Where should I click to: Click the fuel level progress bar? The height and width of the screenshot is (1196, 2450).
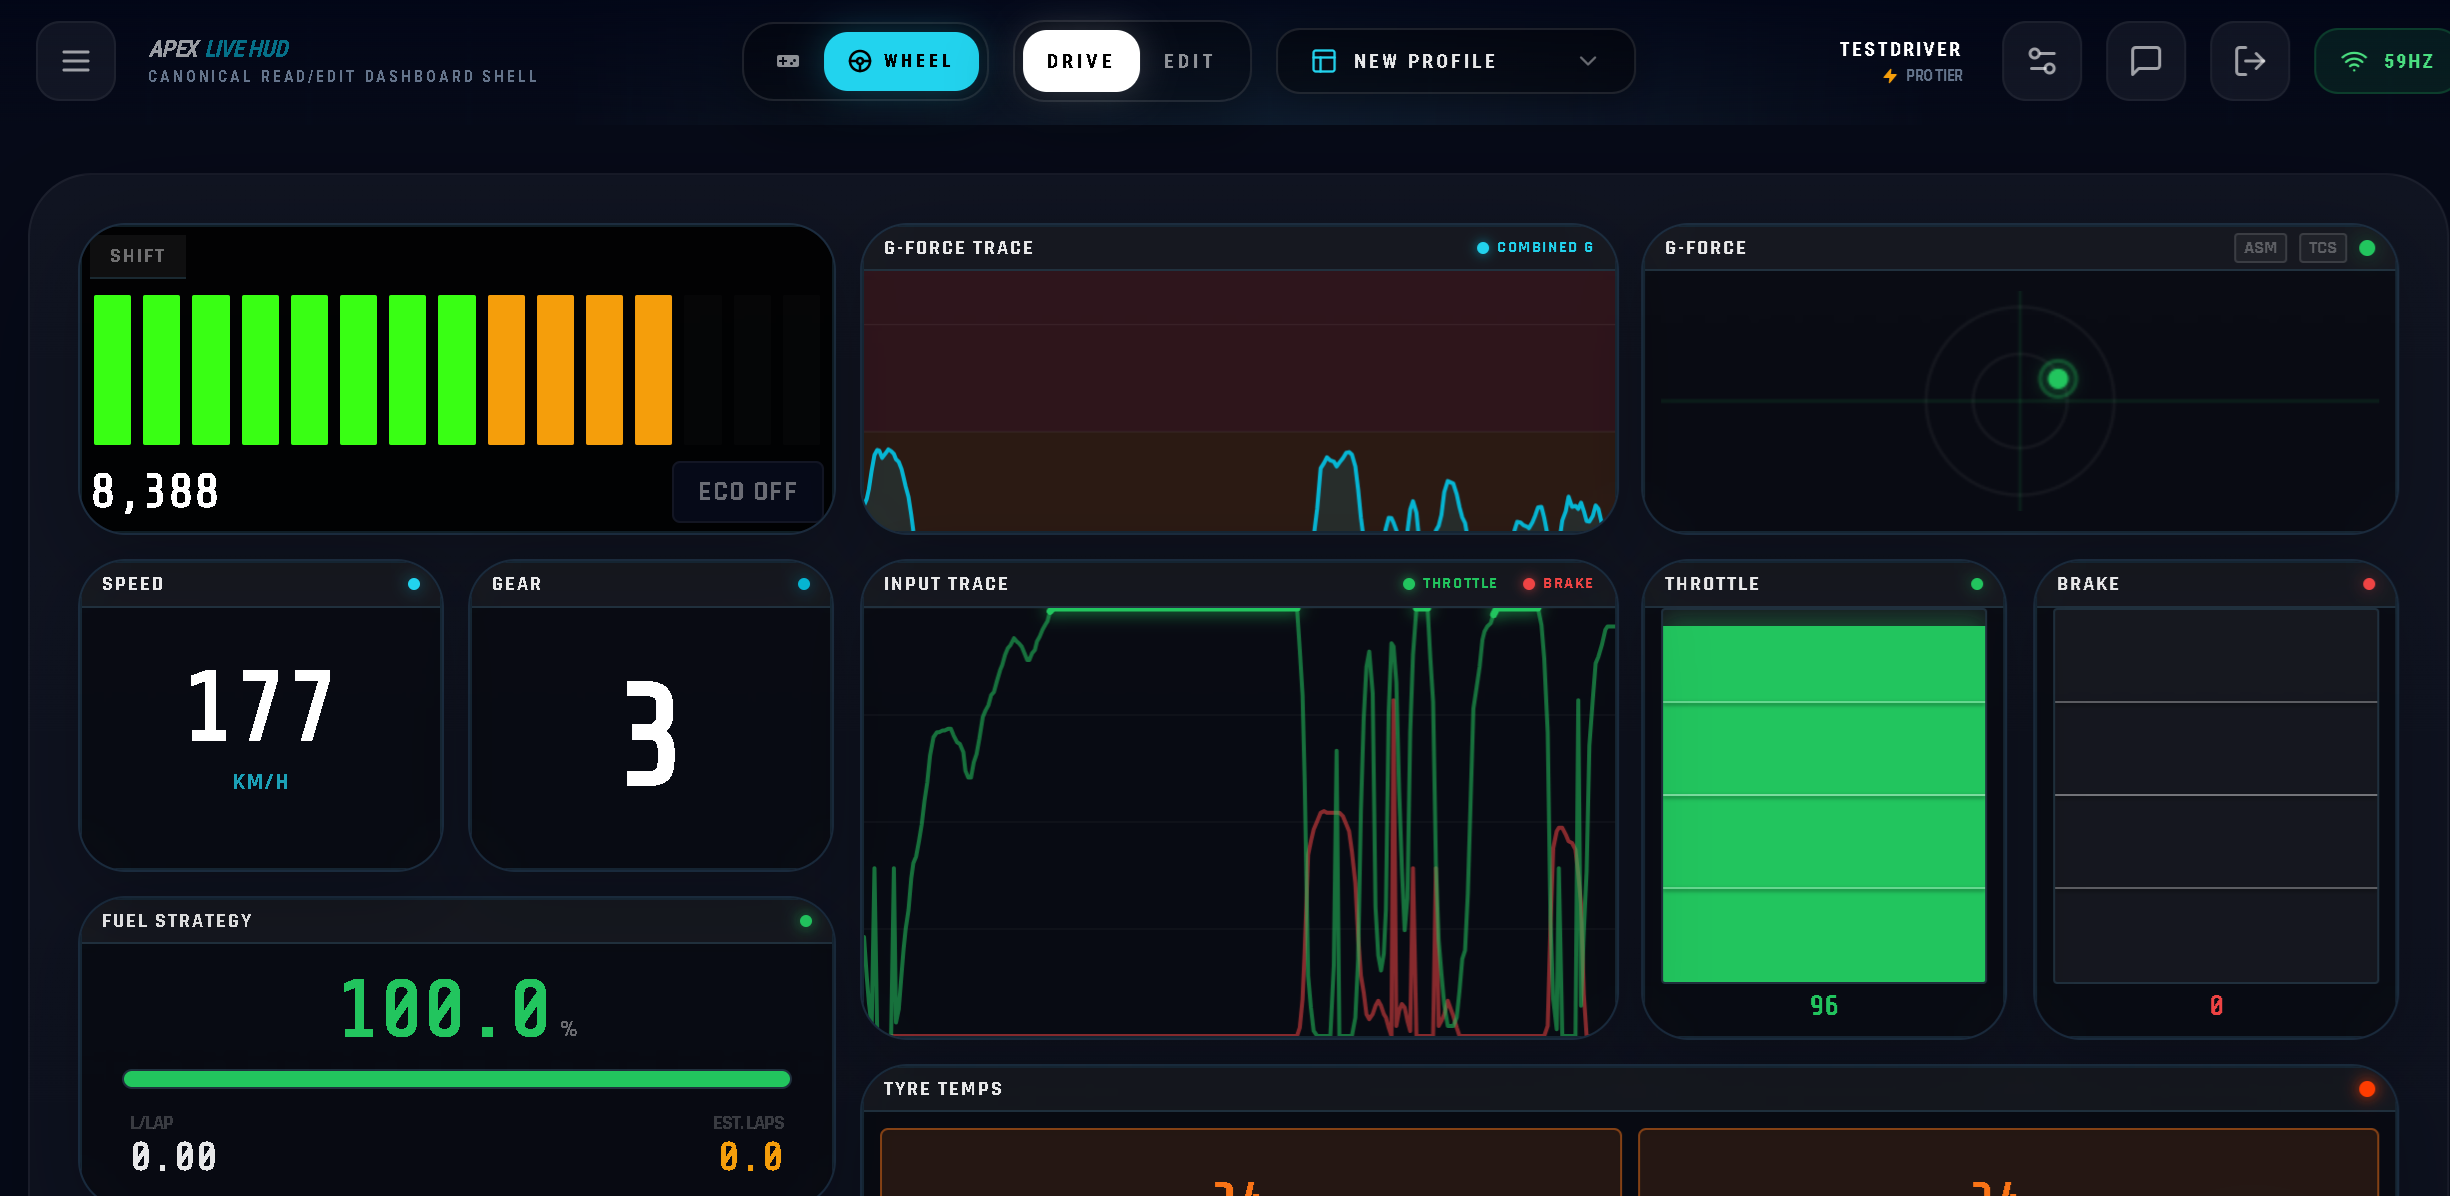[457, 1079]
